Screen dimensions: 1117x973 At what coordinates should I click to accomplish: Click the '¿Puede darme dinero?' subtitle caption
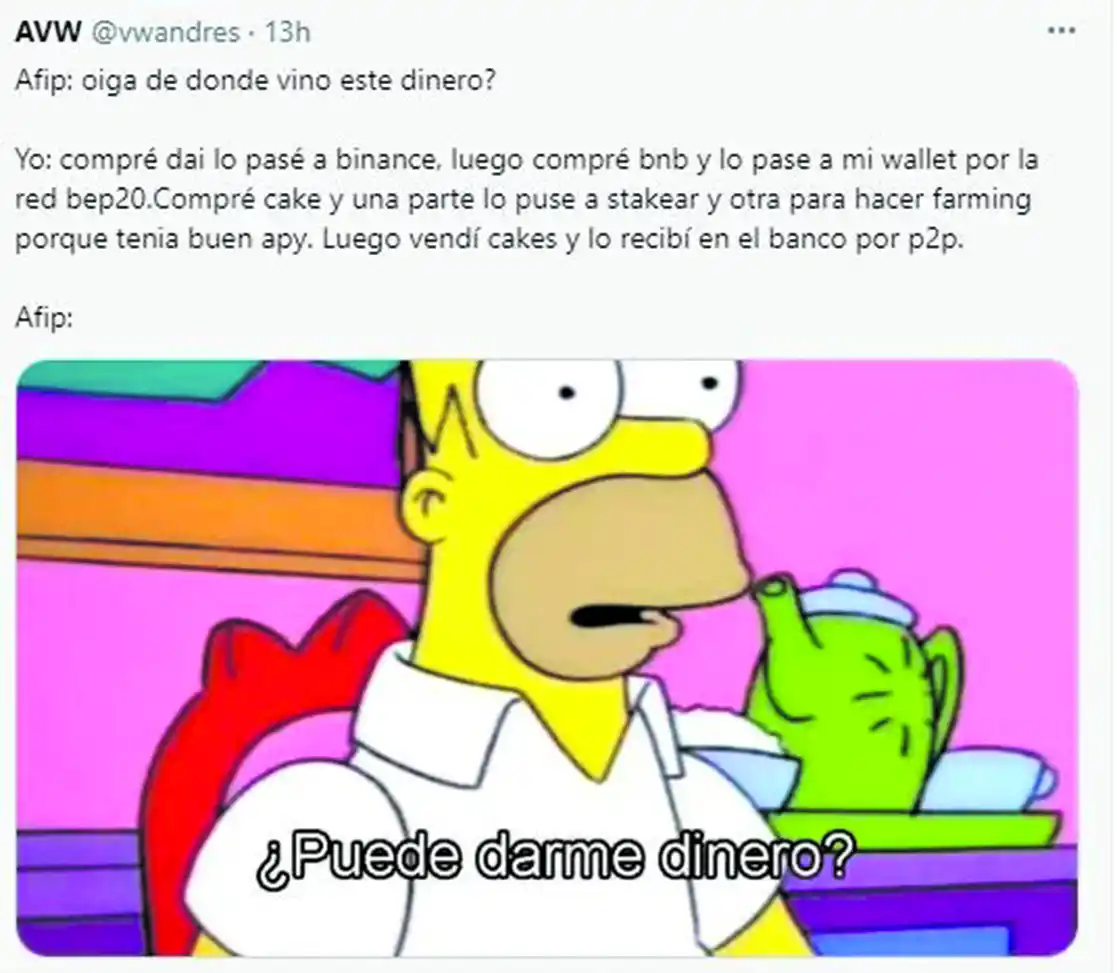click(554, 858)
